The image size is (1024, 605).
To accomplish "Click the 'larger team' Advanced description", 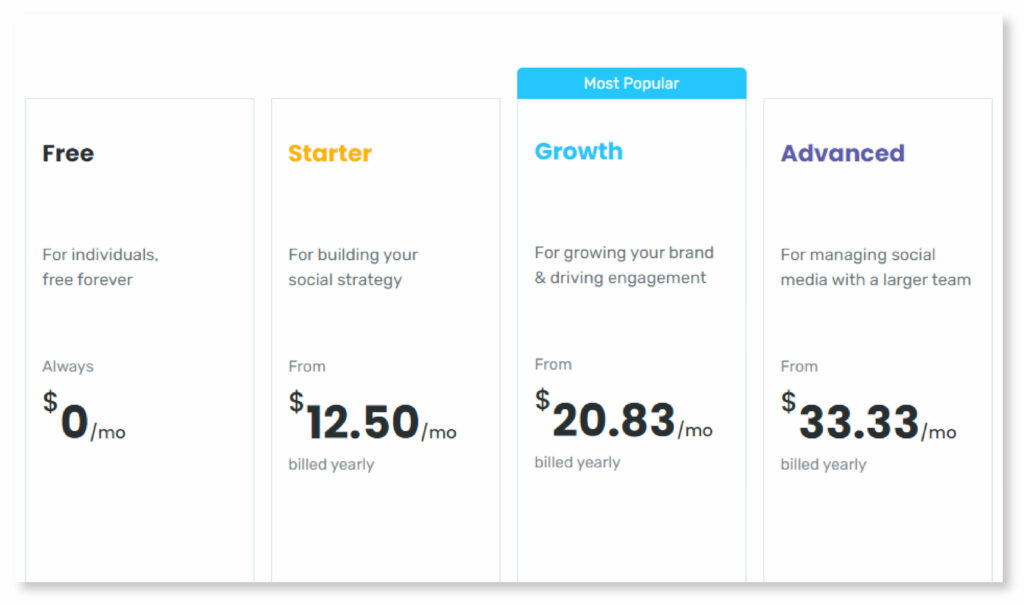I will (875, 267).
